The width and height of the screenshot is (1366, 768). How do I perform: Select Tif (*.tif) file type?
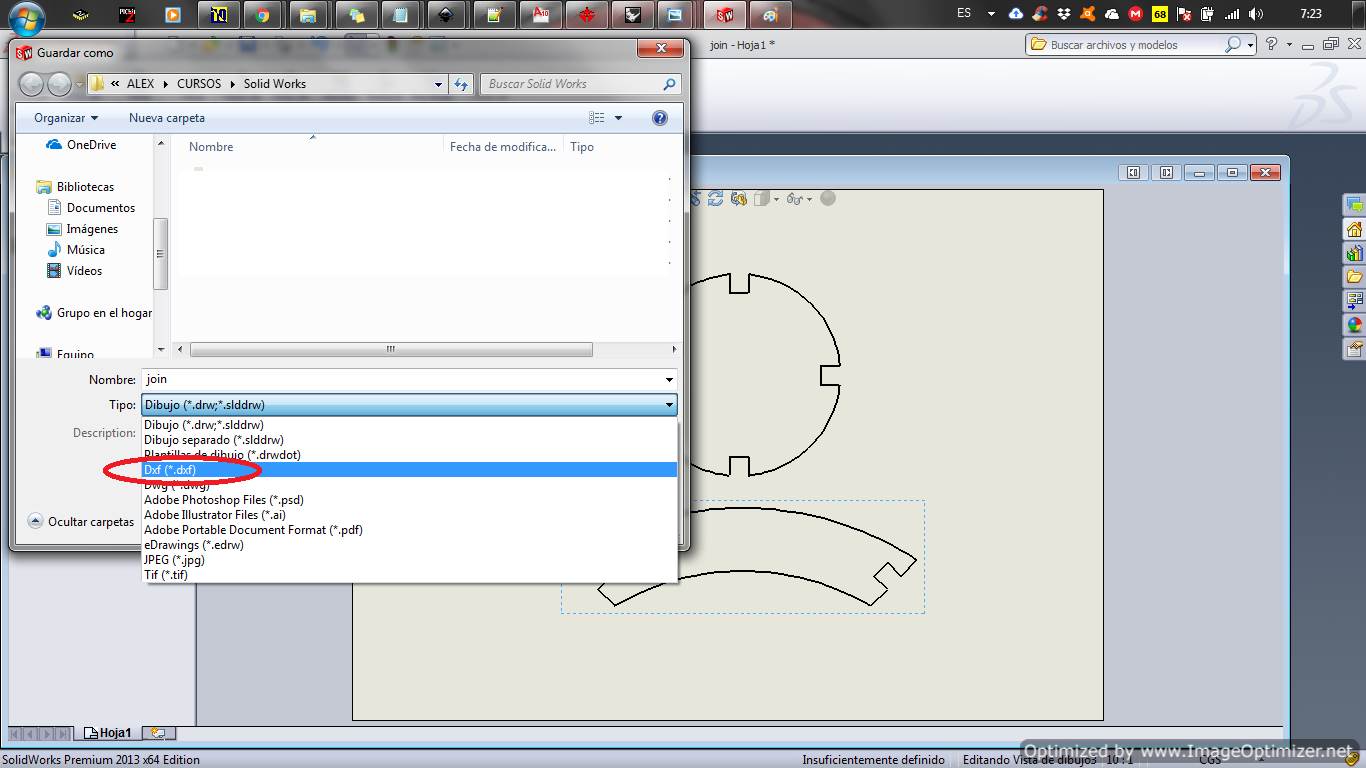[x=409, y=575]
